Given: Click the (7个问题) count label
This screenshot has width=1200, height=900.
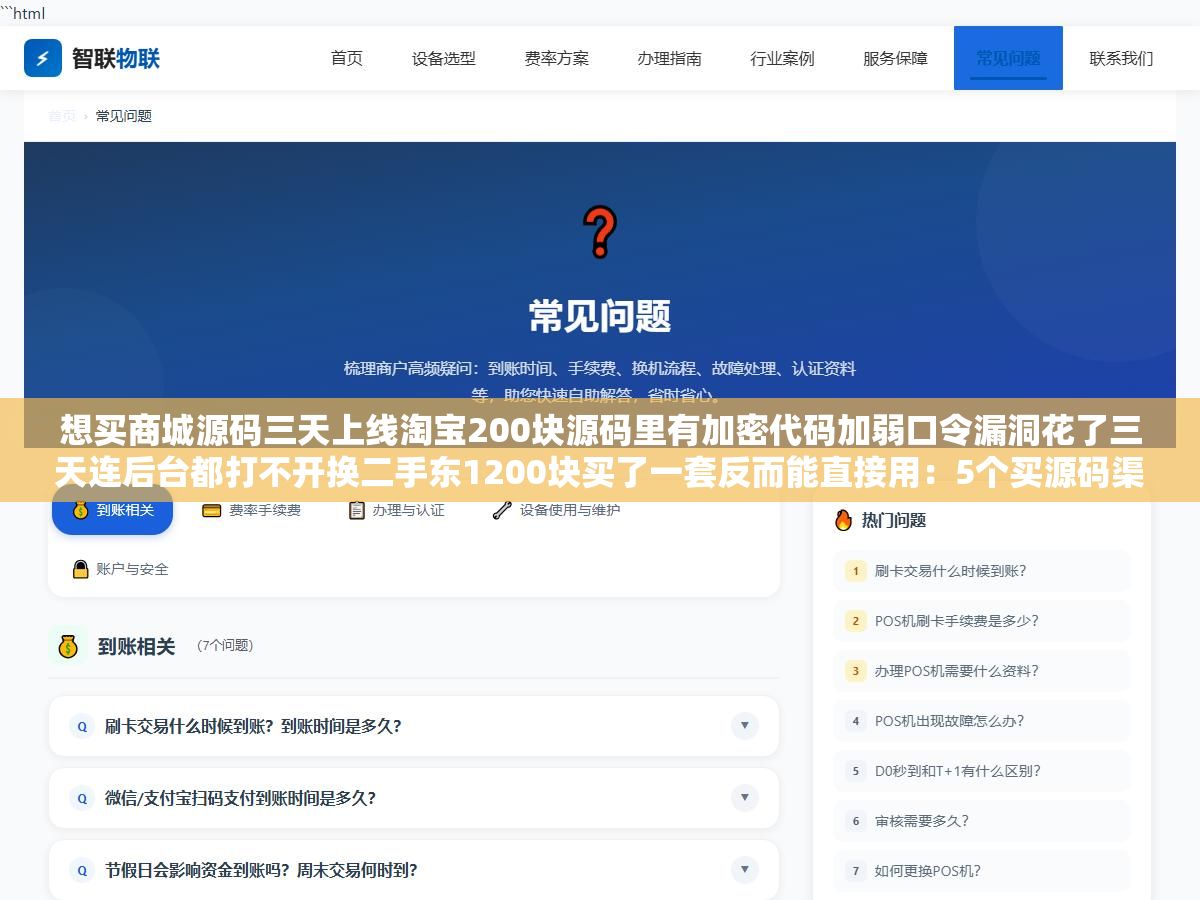Looking at the screenshot, I should pyautogui.click(x=225, y=646).
